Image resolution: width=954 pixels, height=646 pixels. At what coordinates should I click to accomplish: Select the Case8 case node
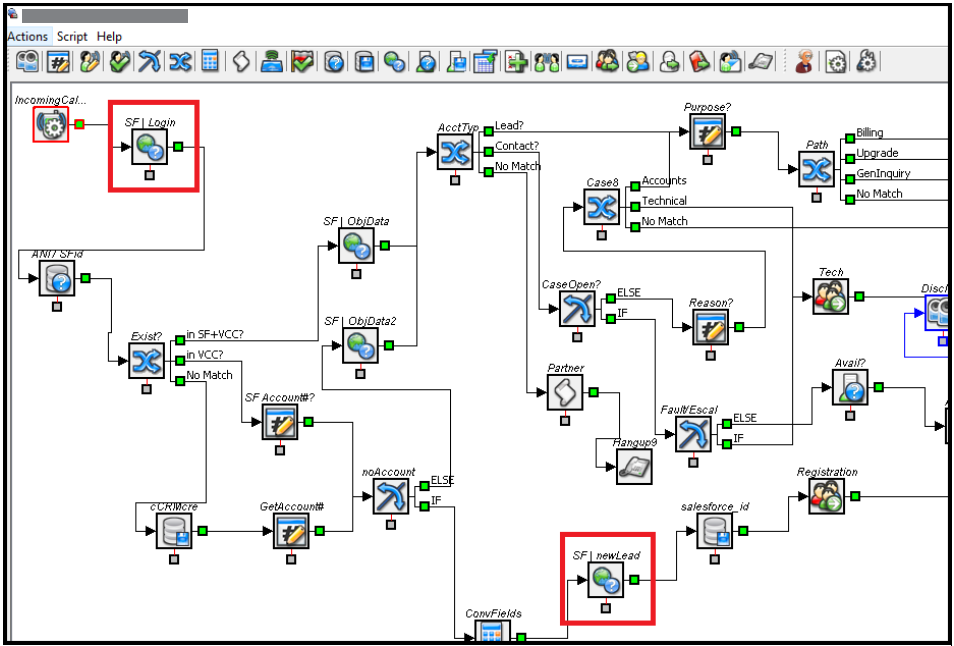pos(602,207)
